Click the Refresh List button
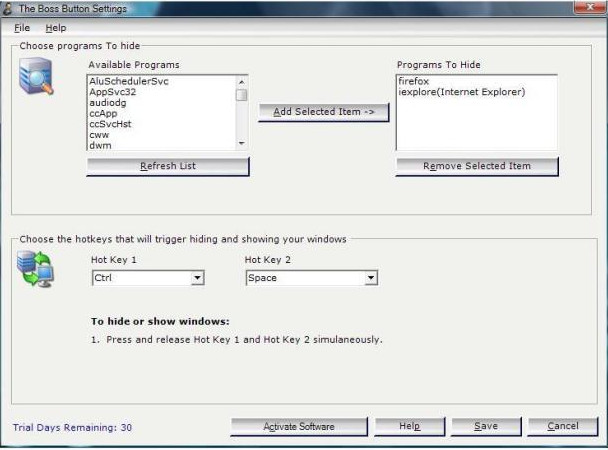The width and height of the screenshot is (608, 450). (168, 166)
